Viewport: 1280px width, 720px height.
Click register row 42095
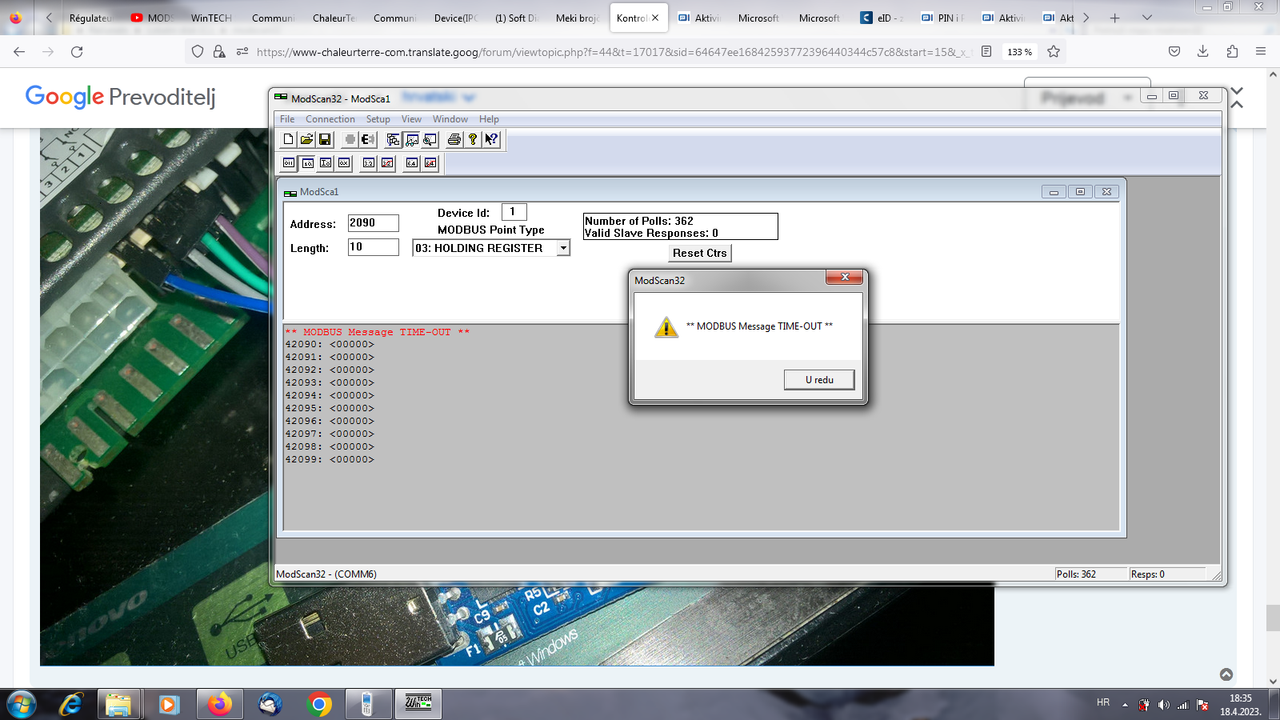pos(330,408)
